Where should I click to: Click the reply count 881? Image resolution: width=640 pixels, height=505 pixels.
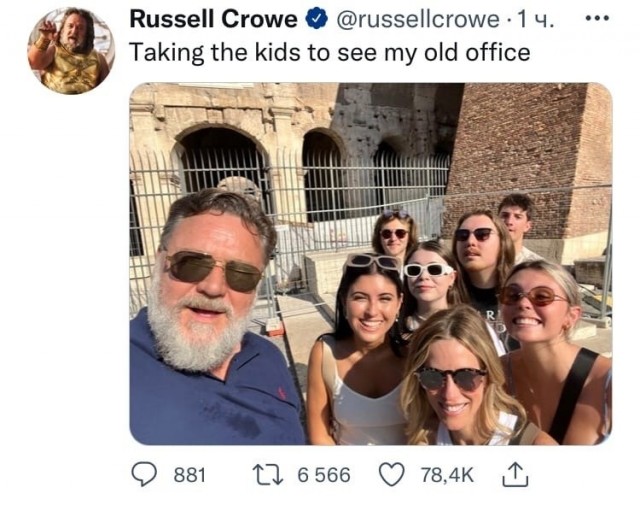point(189,475)
